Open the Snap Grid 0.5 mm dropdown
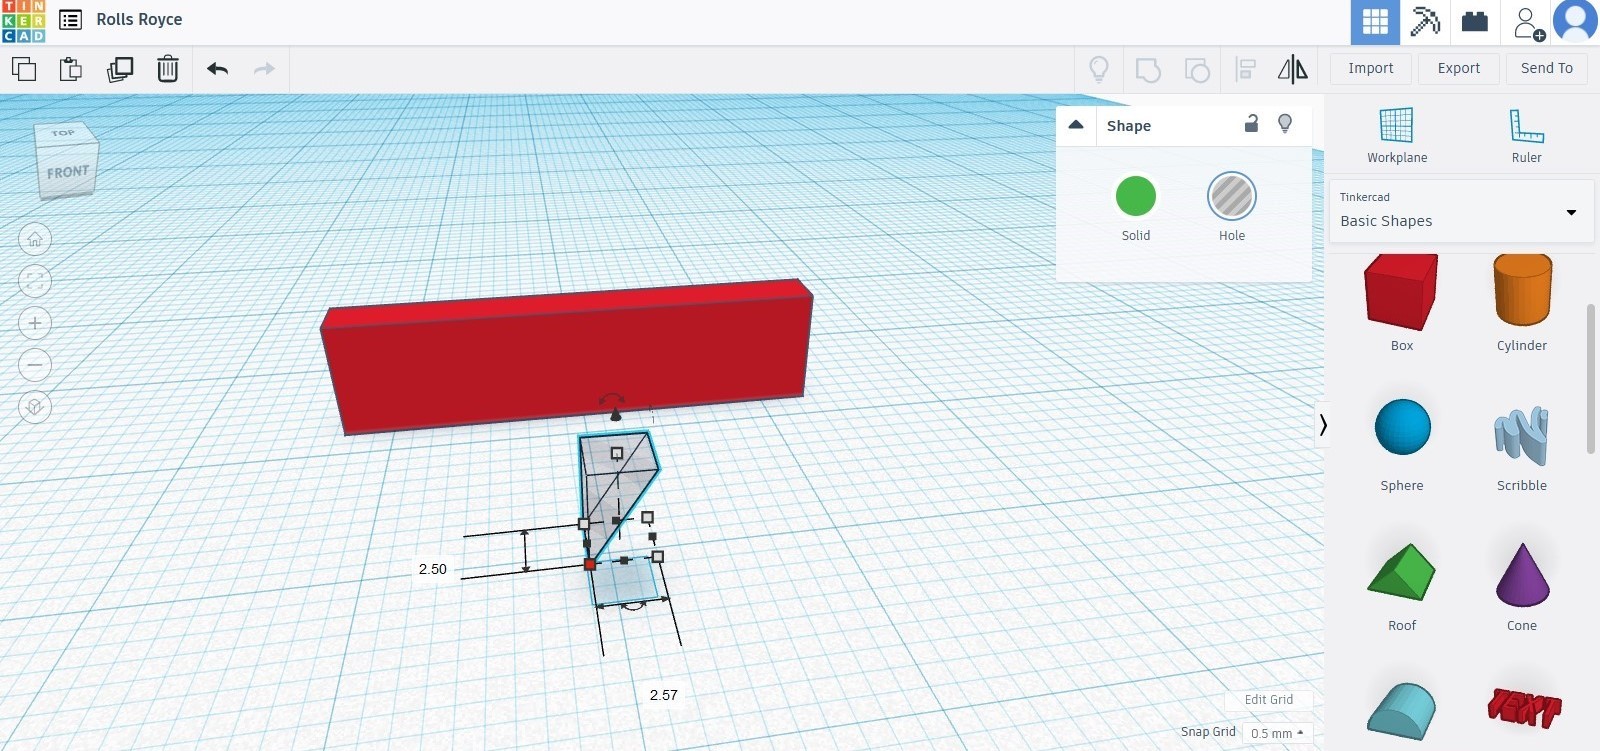Image resolution: width=1600 pixels, height=751 pixels. coord(1277,733)
